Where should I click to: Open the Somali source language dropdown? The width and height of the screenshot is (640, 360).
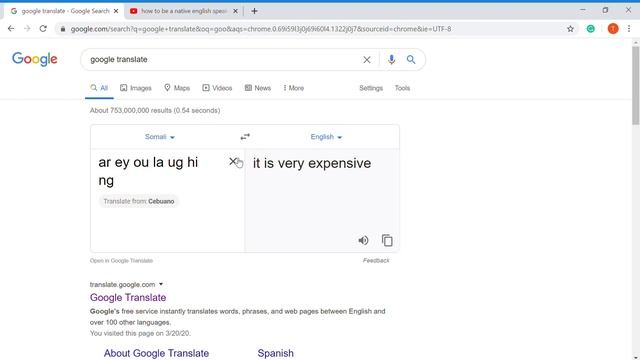click(x=160, y=137)
